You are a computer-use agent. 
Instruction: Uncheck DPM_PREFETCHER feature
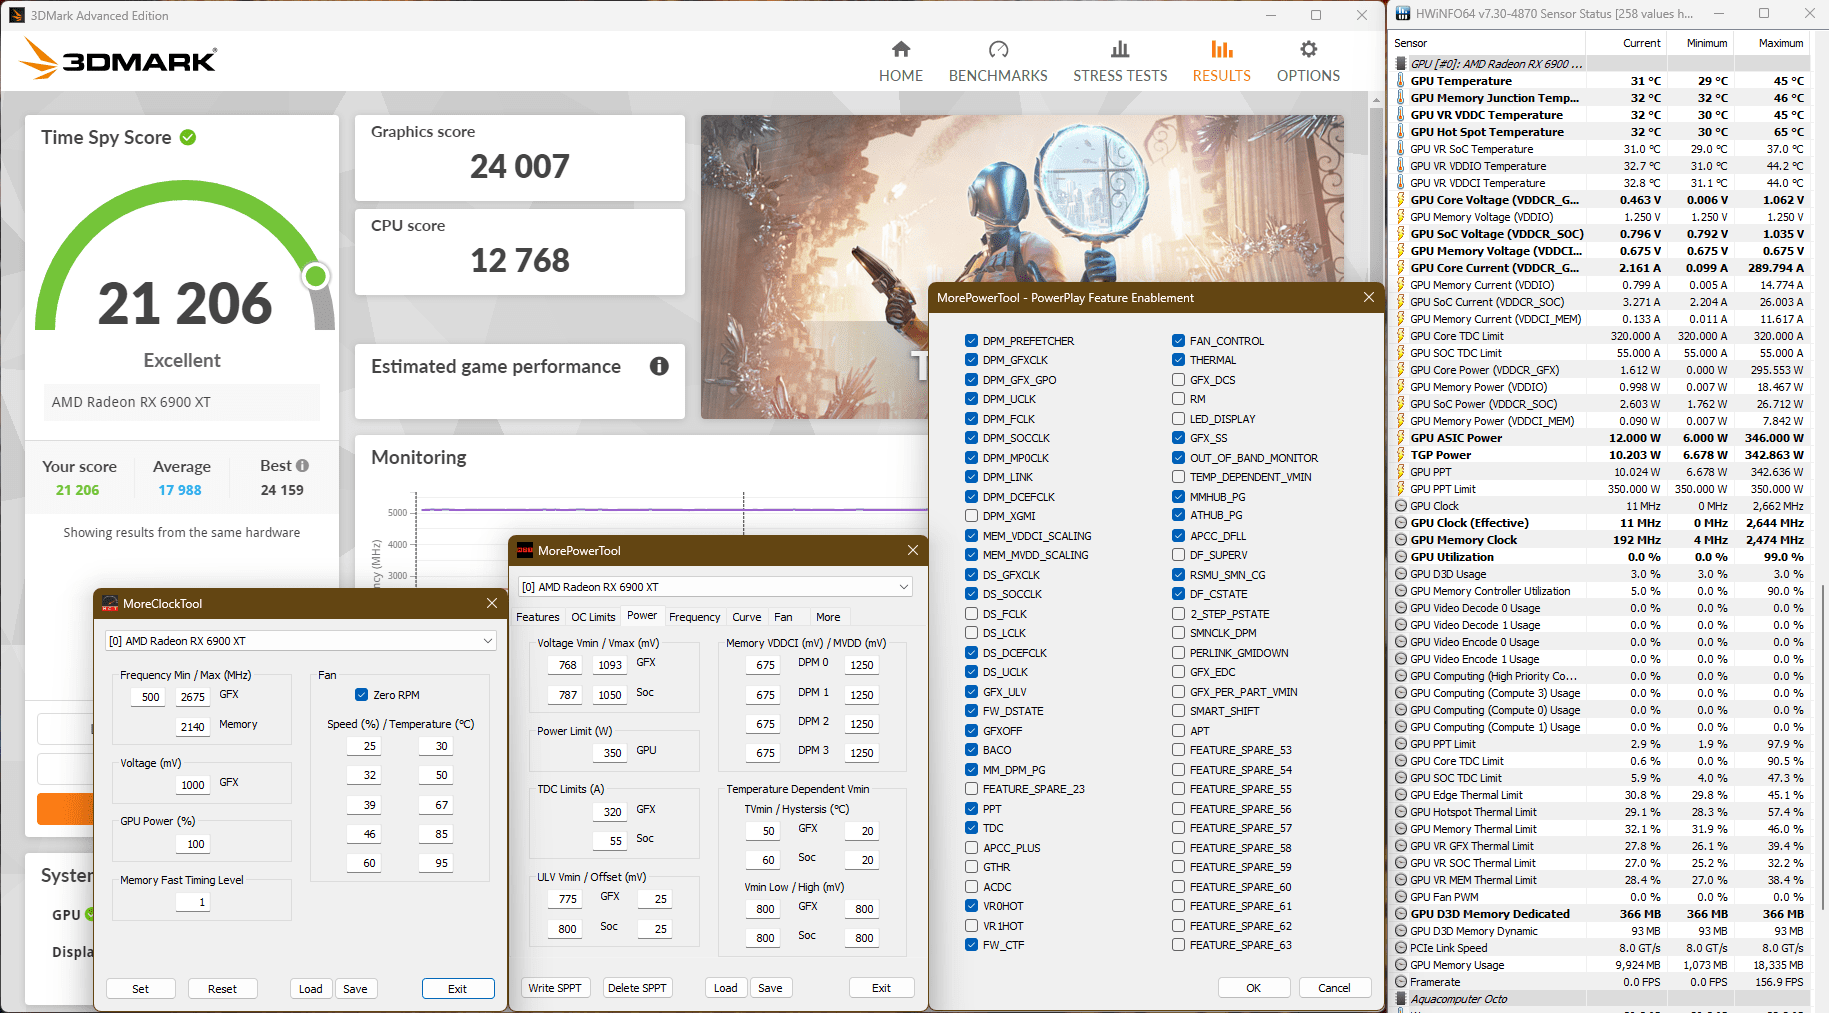pos(972,341)
